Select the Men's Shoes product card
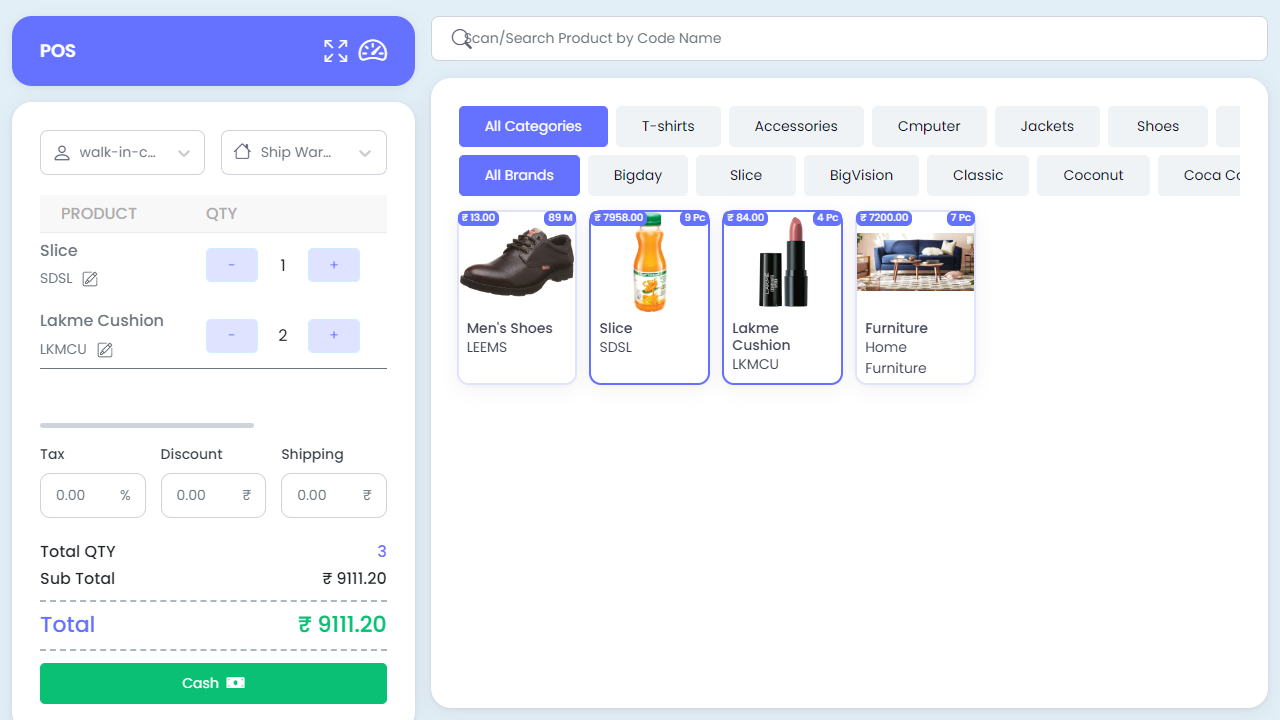Viewport: 1280px width, 720px height. tap(516, 297)
